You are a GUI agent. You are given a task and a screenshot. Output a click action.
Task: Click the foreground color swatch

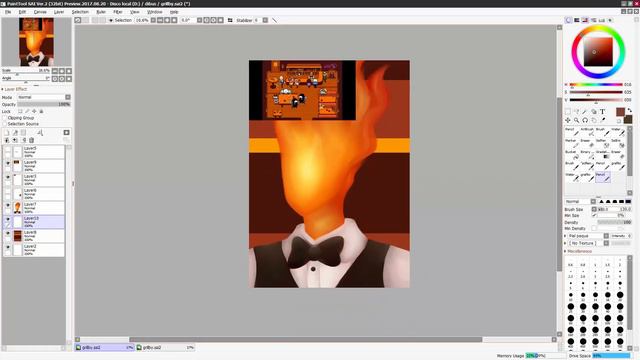pyautogui.click(x=620, y=112)
